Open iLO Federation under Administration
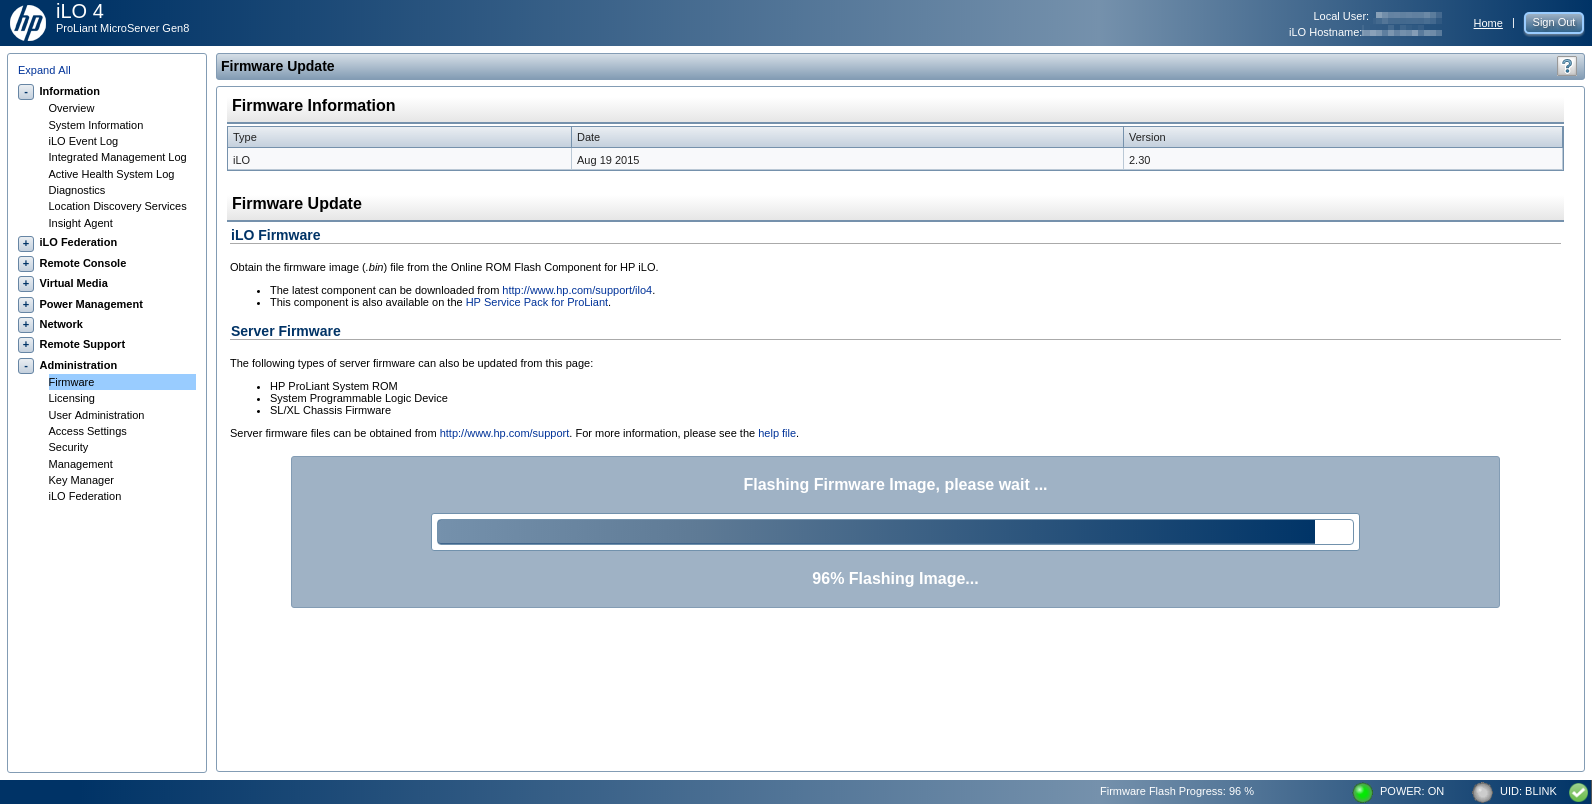The image size is (1592, 804). coord(84,496)
